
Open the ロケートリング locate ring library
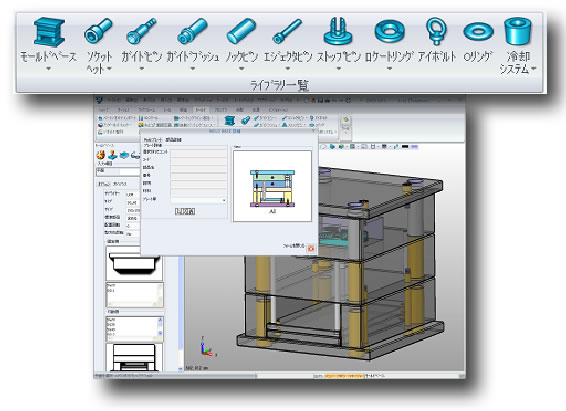coord(389,31)
